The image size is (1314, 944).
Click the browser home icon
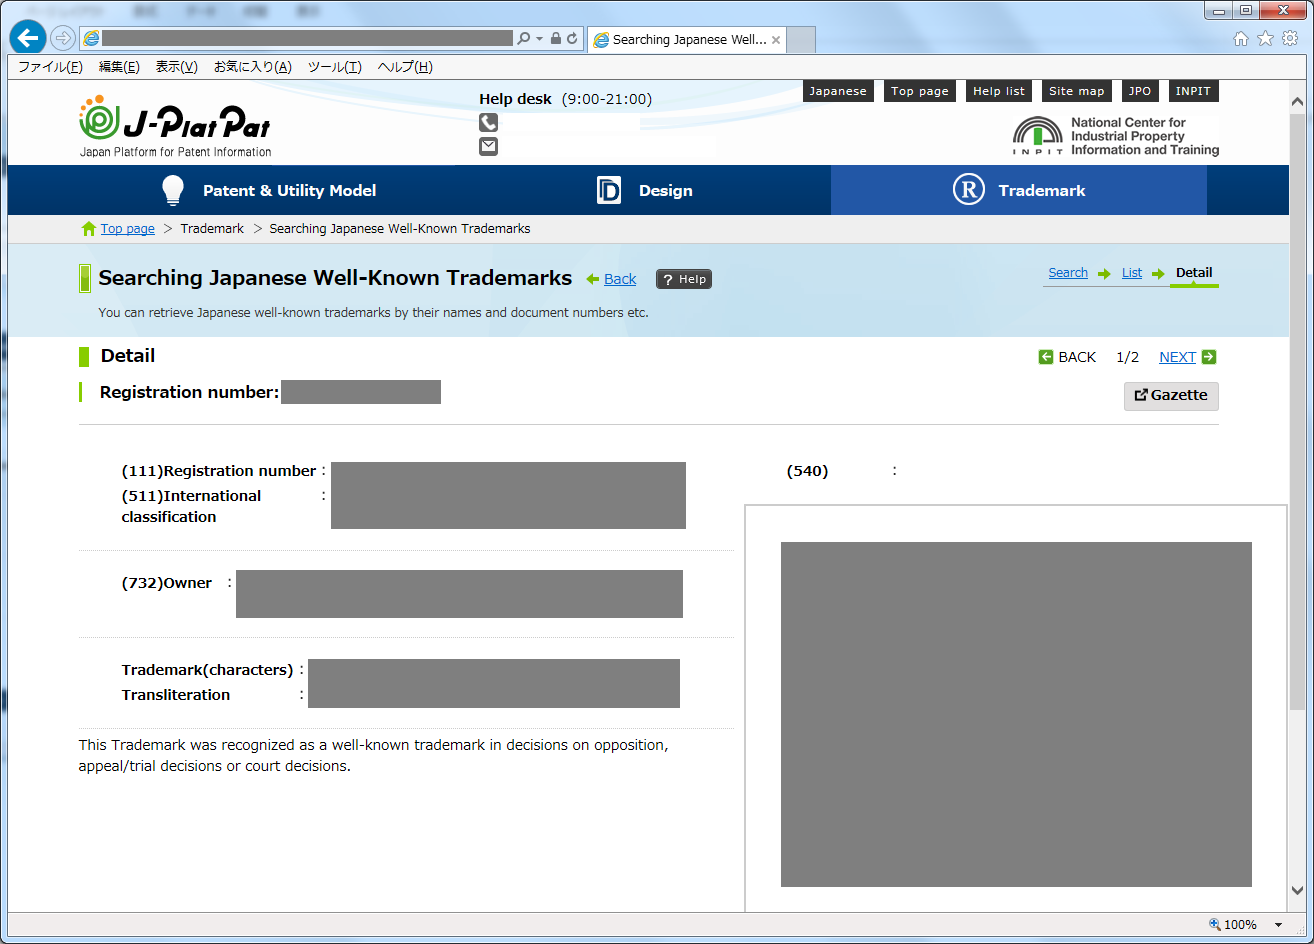coord(1241,38)
